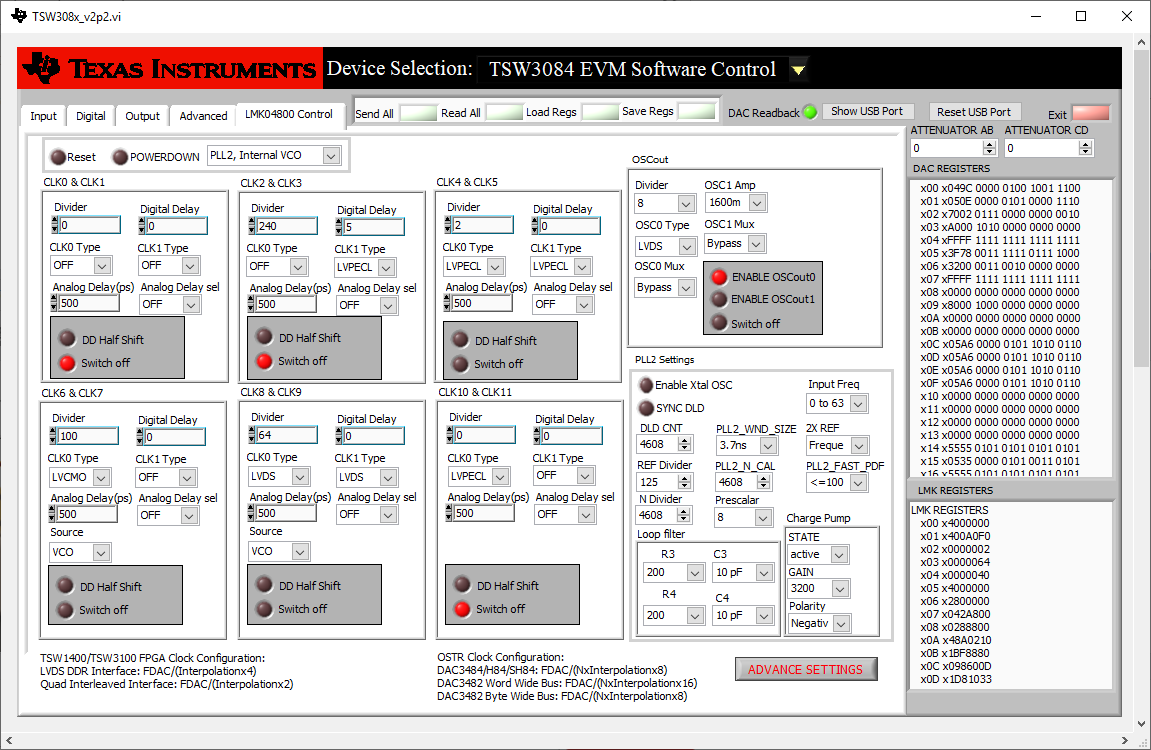Open the OSC0 Type LVDS dropdown
1151x750 pixels.
pos(686,246)
